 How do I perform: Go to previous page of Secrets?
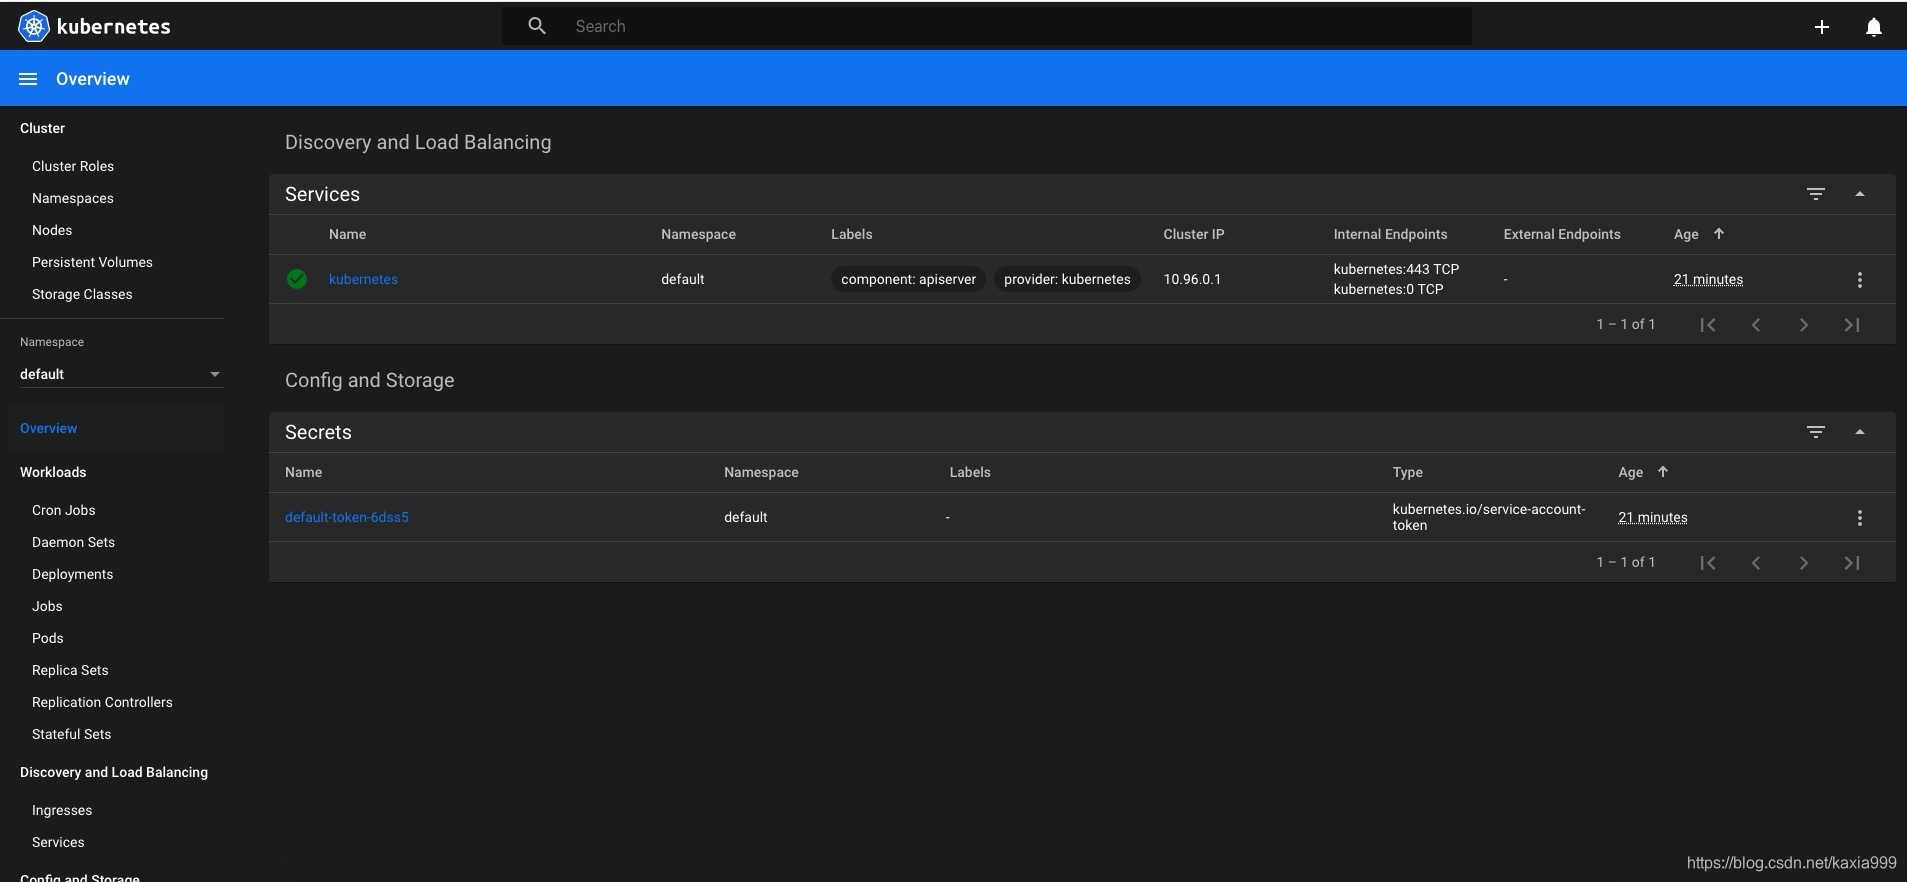[x=1756, y=563]
